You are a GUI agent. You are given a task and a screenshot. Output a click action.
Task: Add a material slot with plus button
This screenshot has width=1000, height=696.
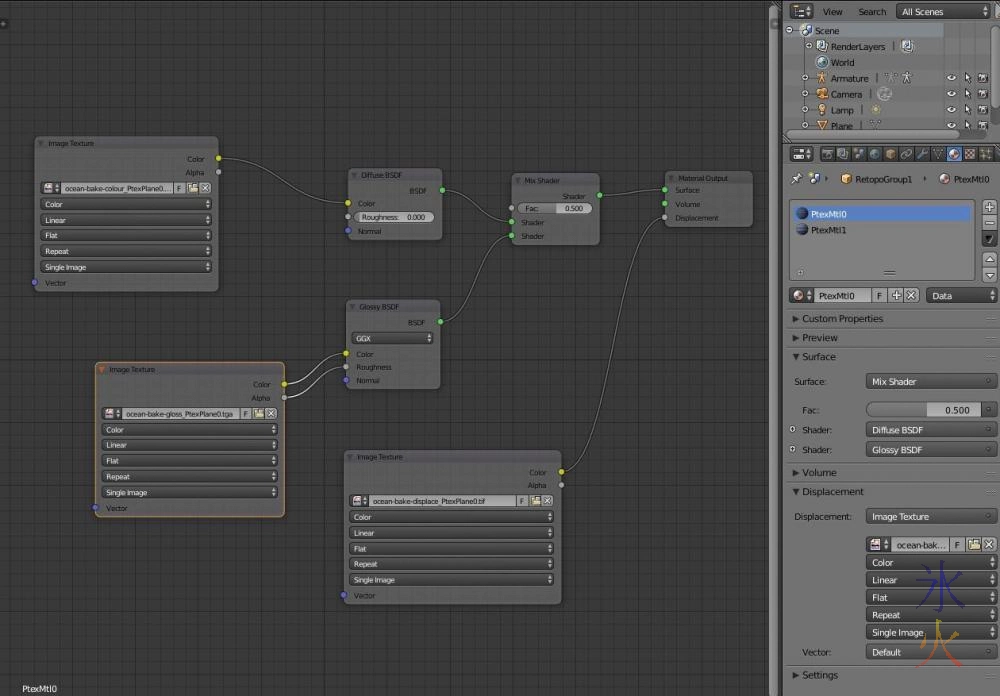point(989,207)
